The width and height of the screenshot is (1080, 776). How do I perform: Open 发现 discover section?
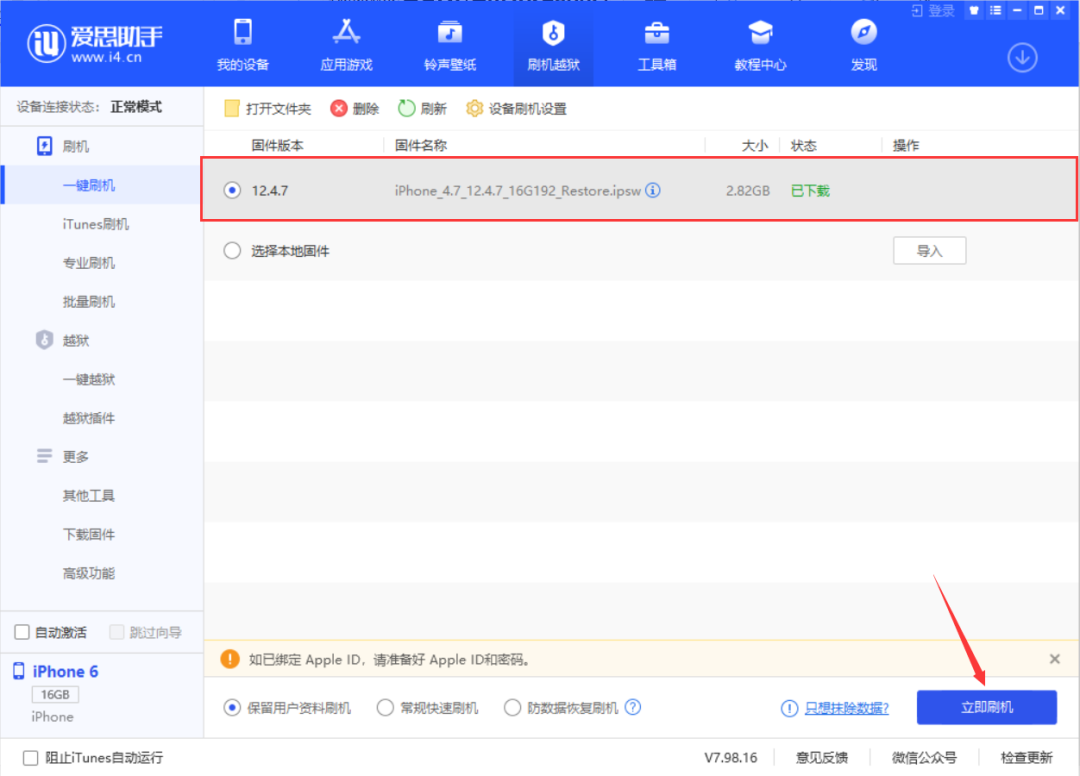tap(863, 45)
